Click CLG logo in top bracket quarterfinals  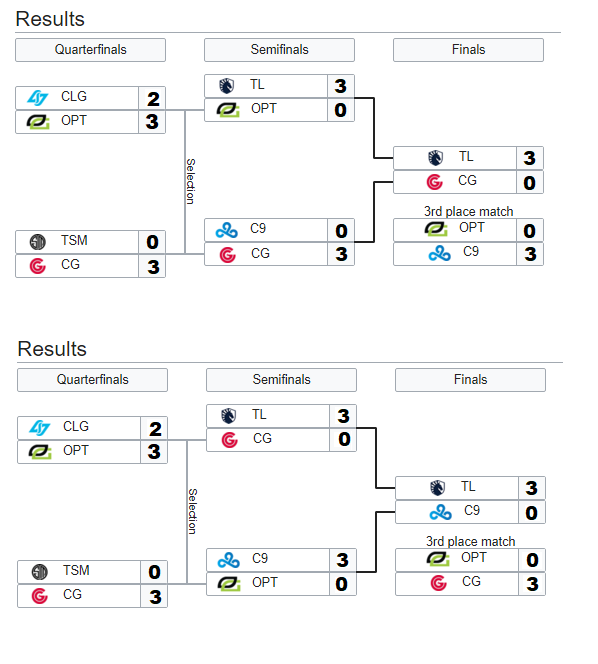(x=37, y=98)
